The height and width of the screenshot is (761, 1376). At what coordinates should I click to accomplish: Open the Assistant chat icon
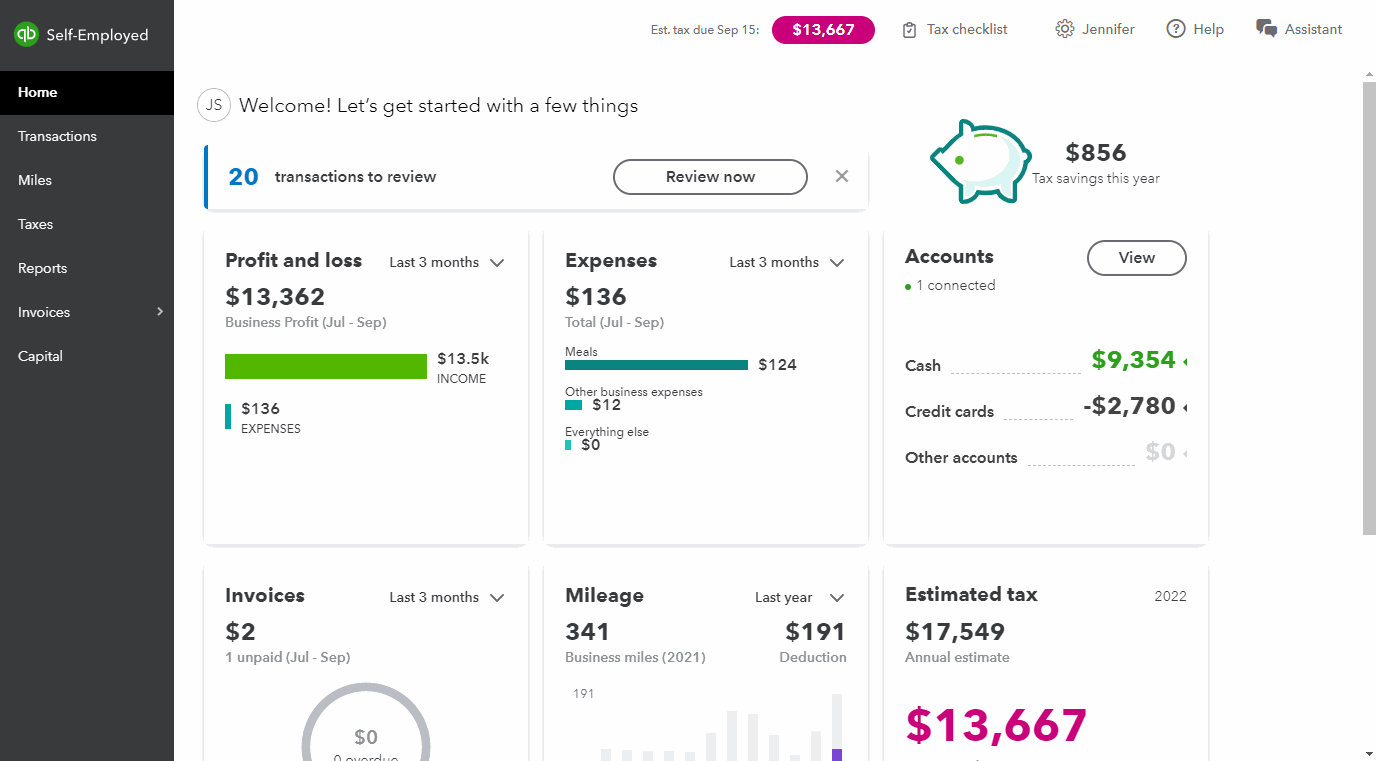coord(1267,29)
